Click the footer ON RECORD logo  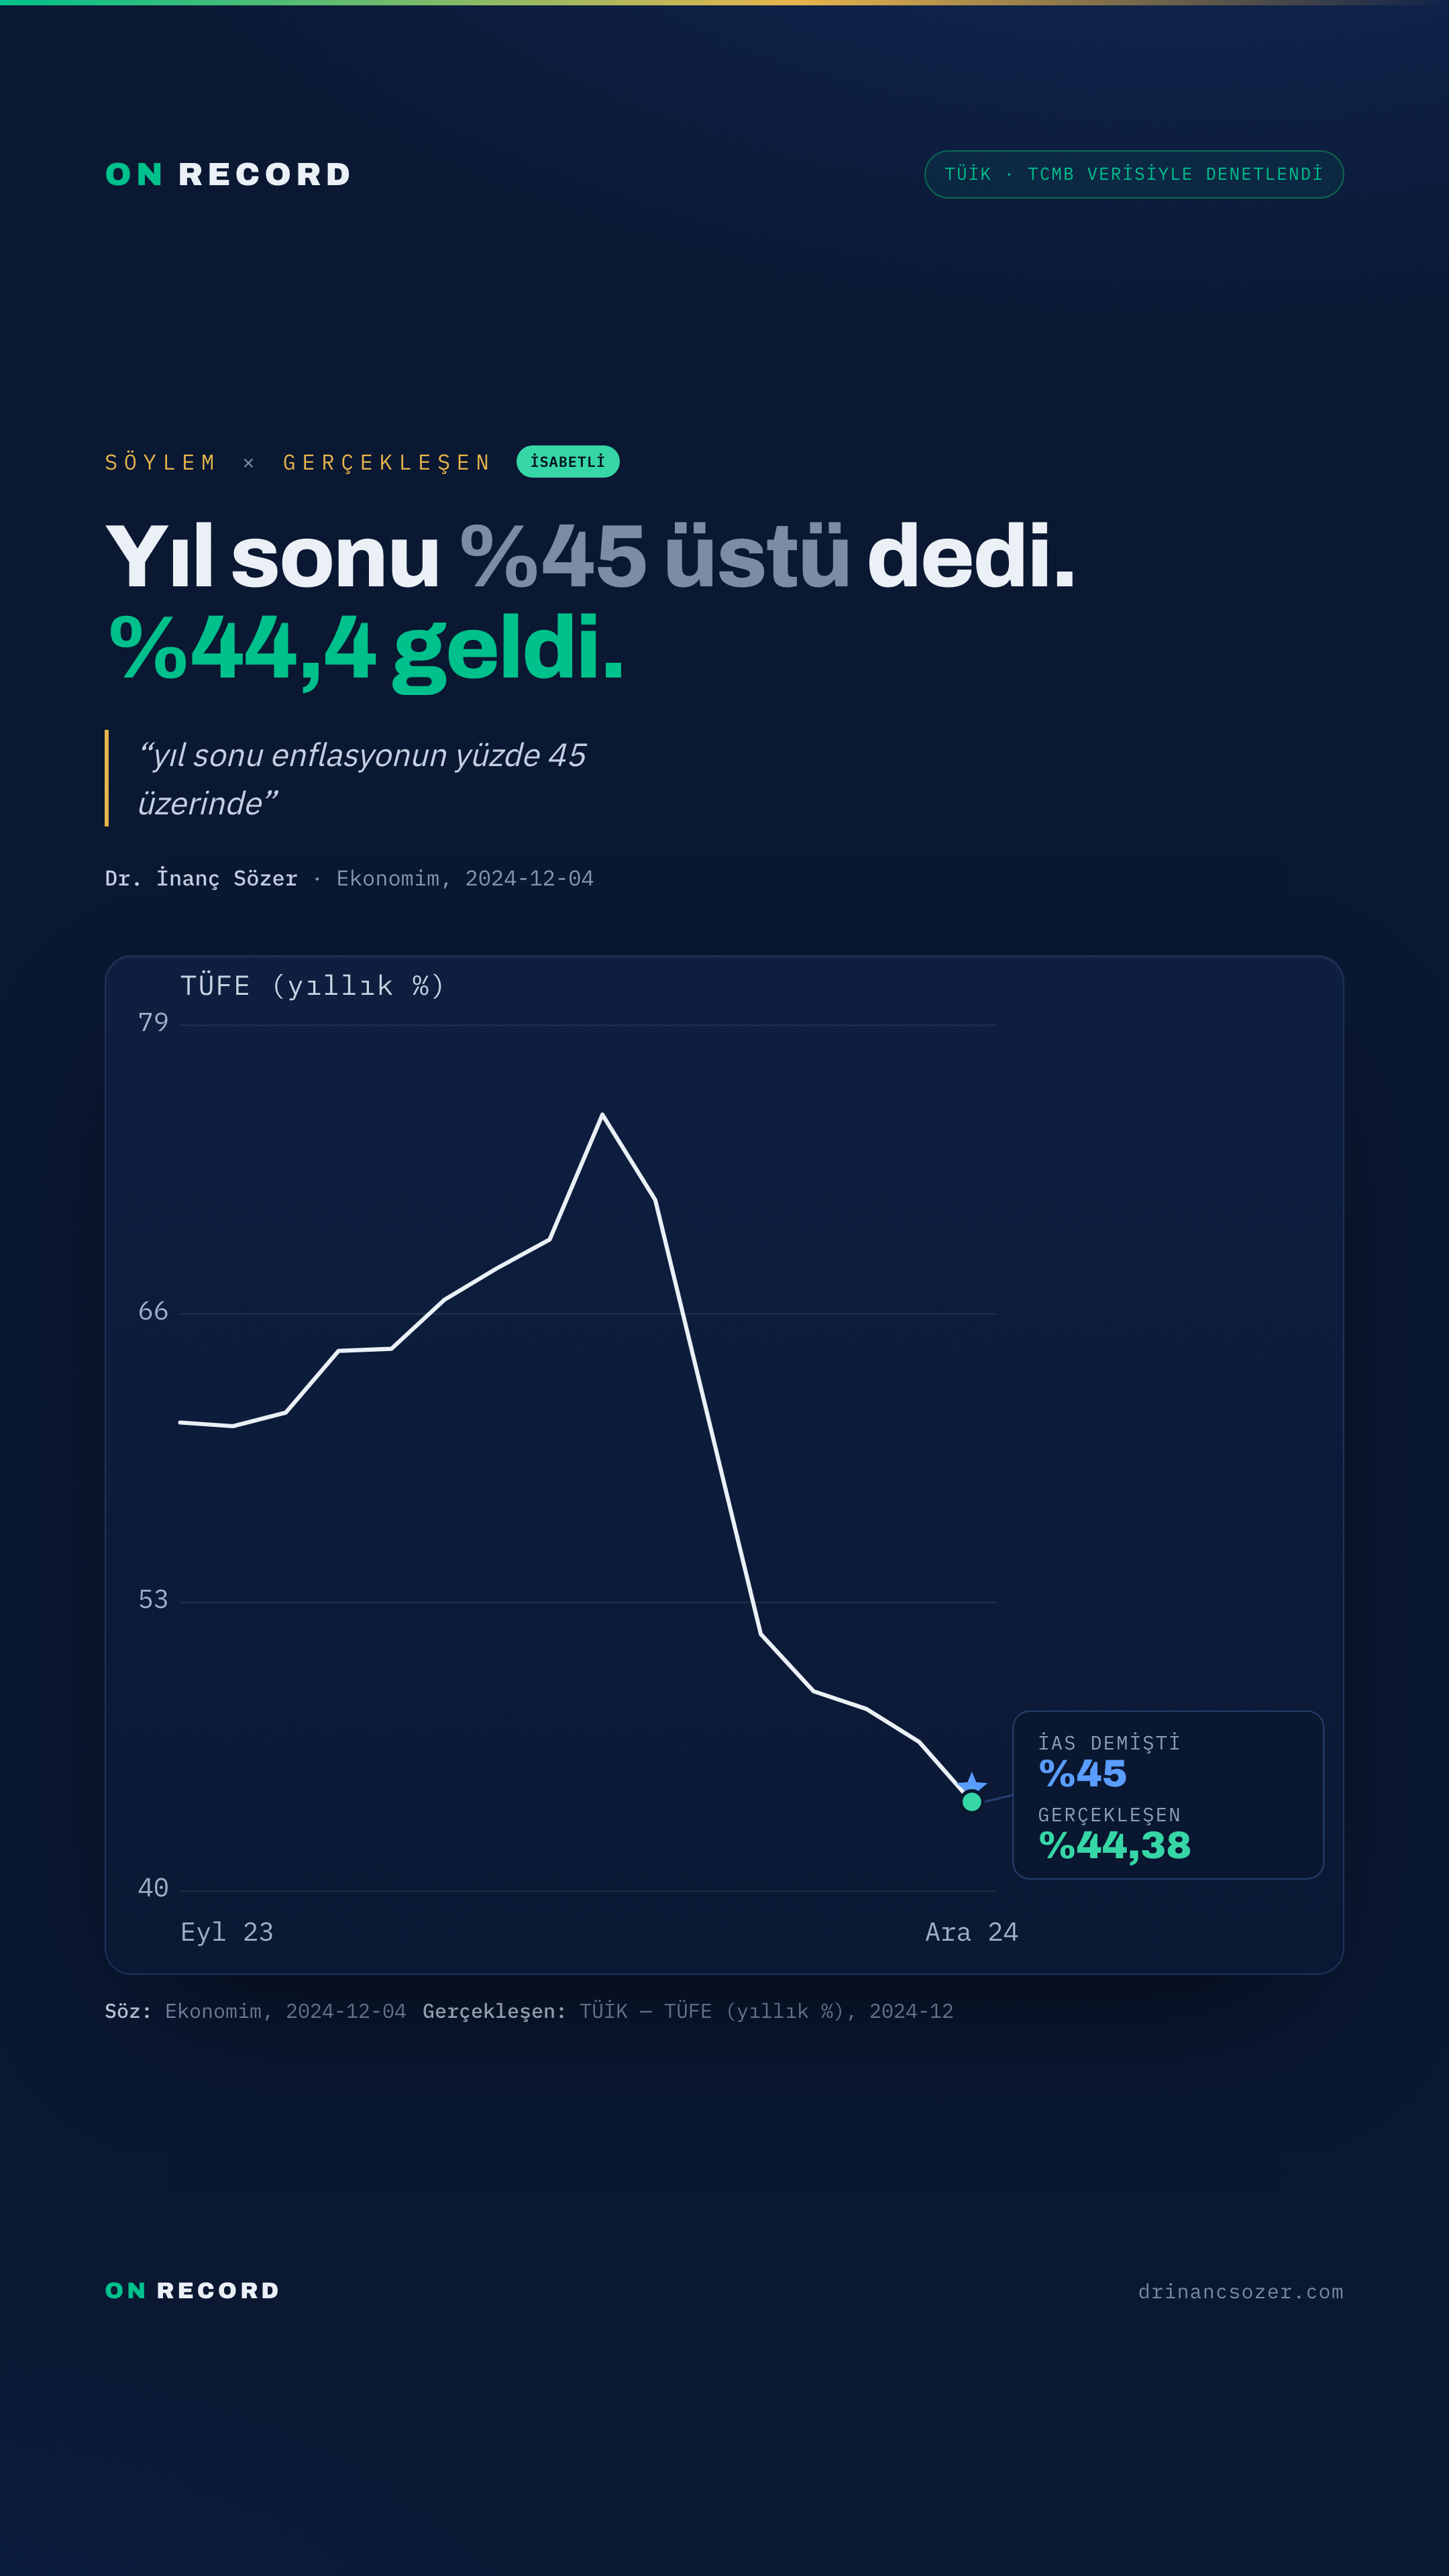pyautogui.click(x=192, y=2290)
